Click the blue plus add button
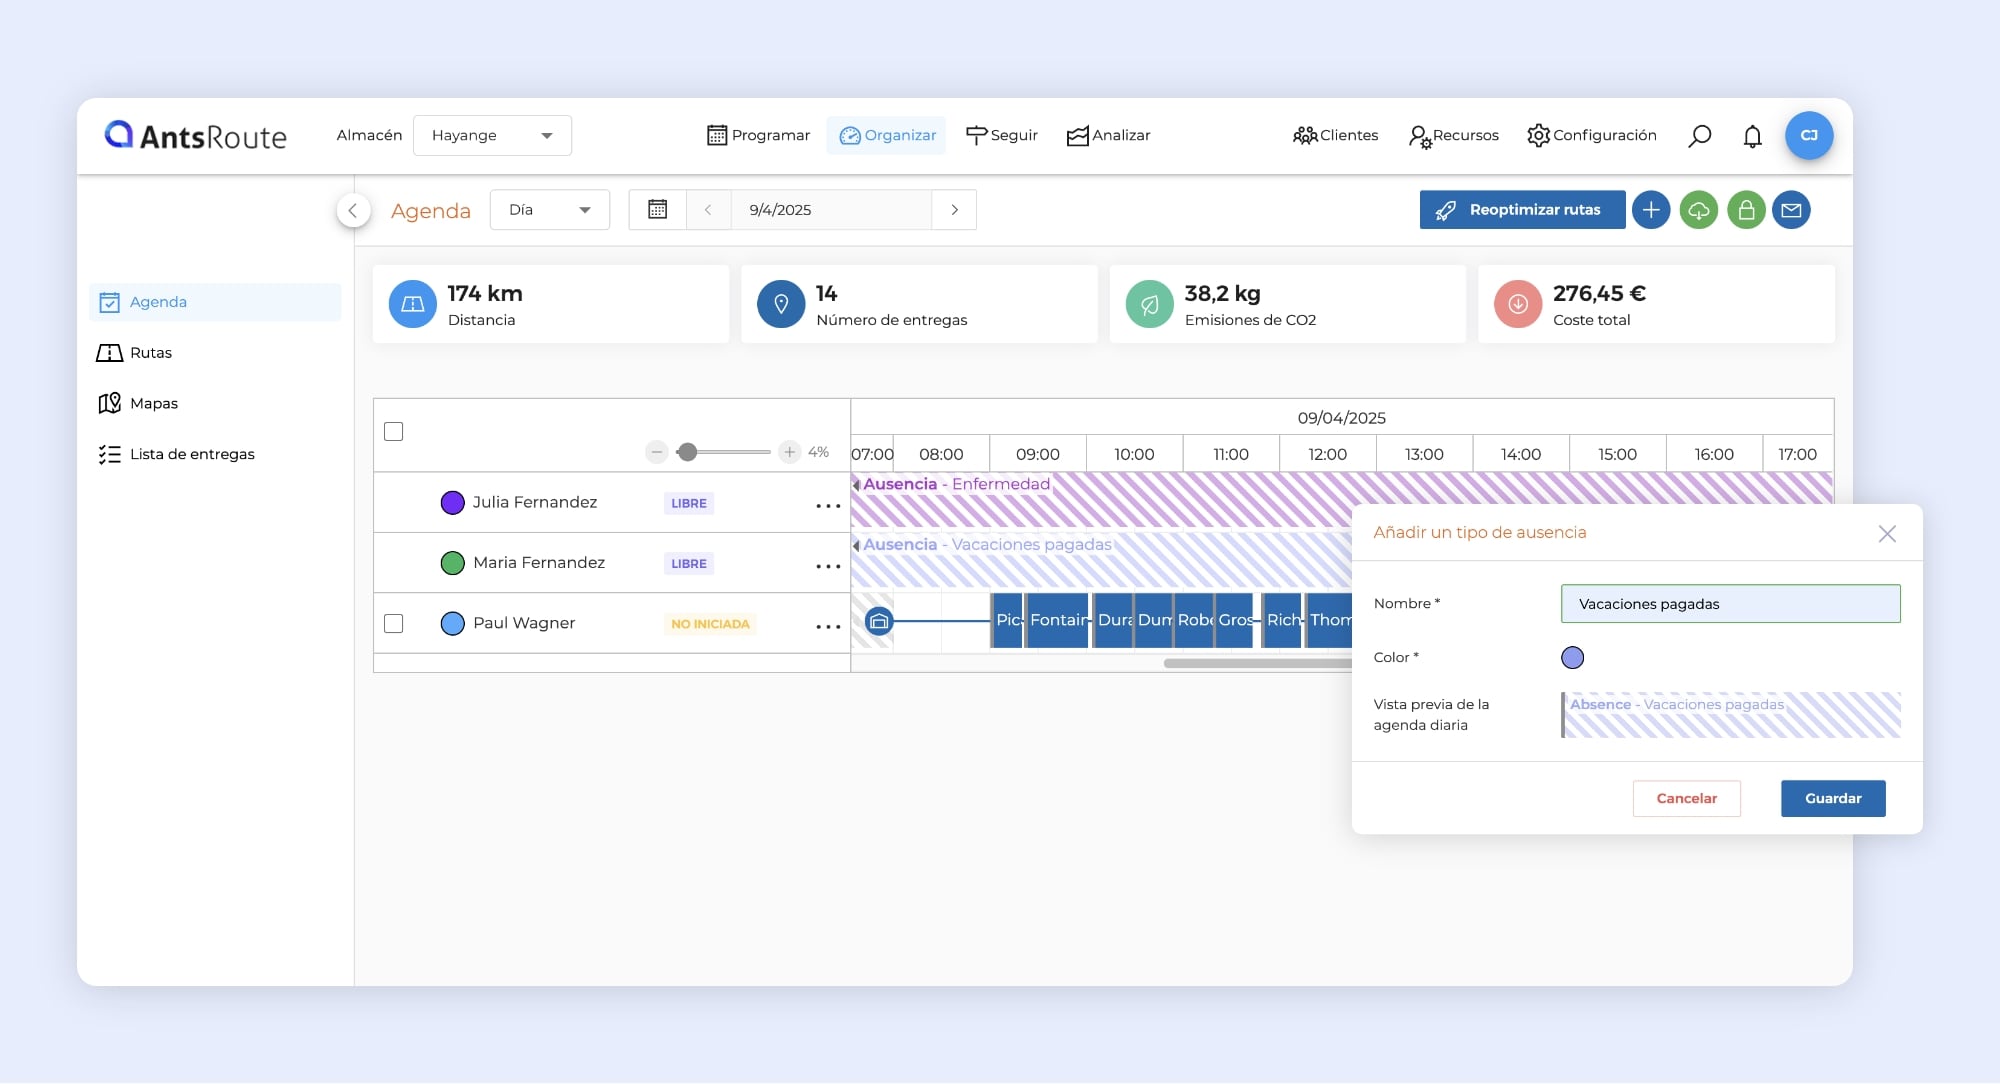The width and height of the screenshot is (2000, 1084). pos(1651,210)
